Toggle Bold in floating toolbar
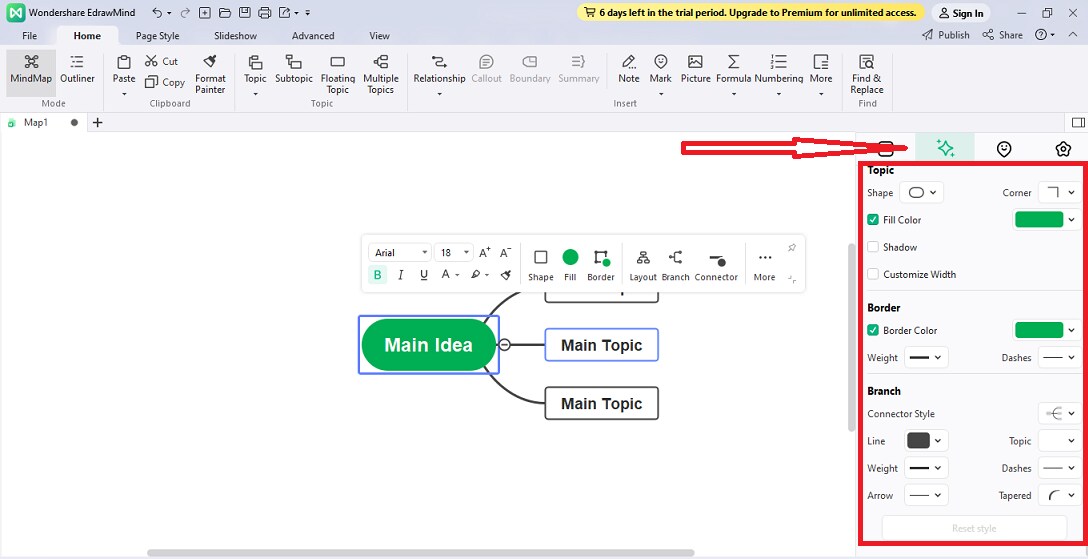The image size is (1088, 559). [377, 275]
